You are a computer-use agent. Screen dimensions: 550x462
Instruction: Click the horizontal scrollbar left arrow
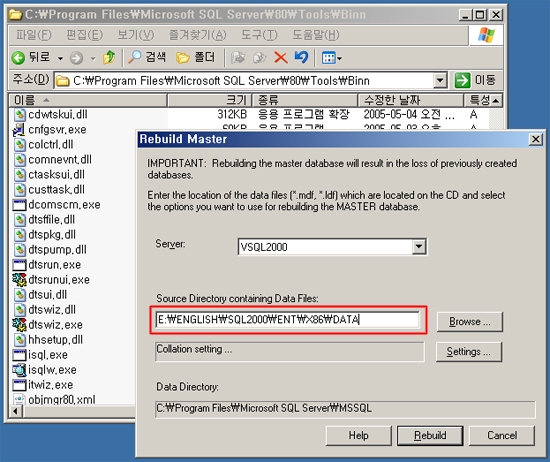15,411
